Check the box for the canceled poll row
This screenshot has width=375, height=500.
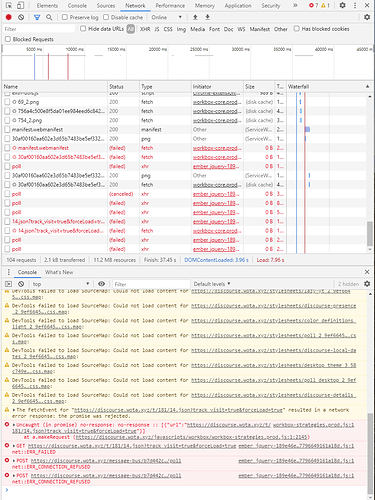coord(7,194)
